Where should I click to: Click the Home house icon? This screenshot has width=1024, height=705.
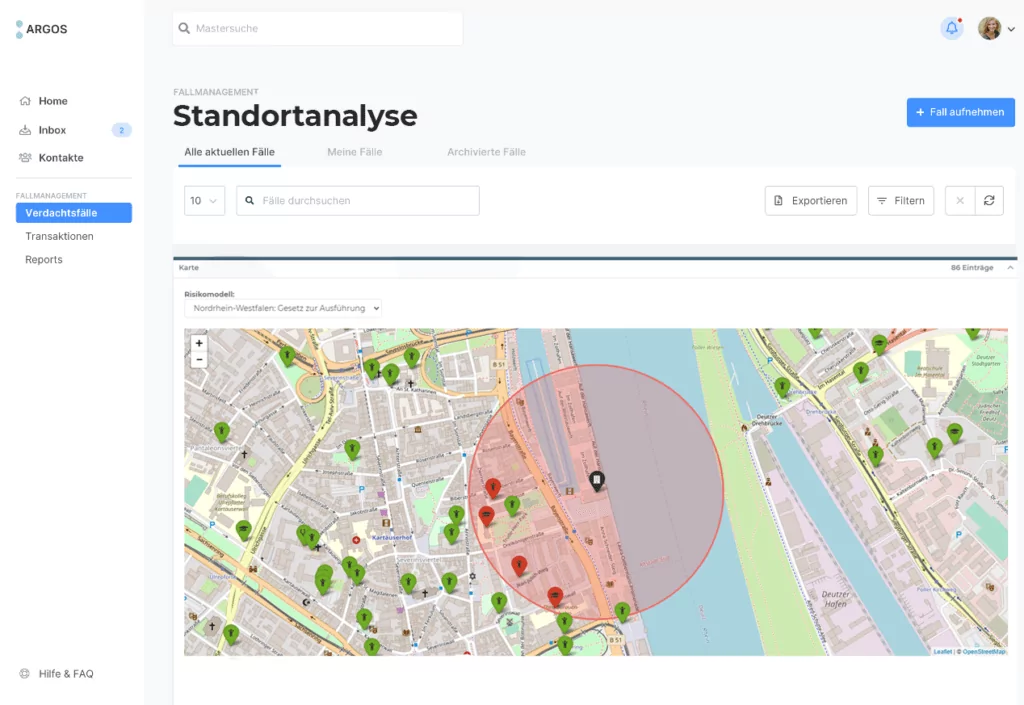tap(25, 101)
